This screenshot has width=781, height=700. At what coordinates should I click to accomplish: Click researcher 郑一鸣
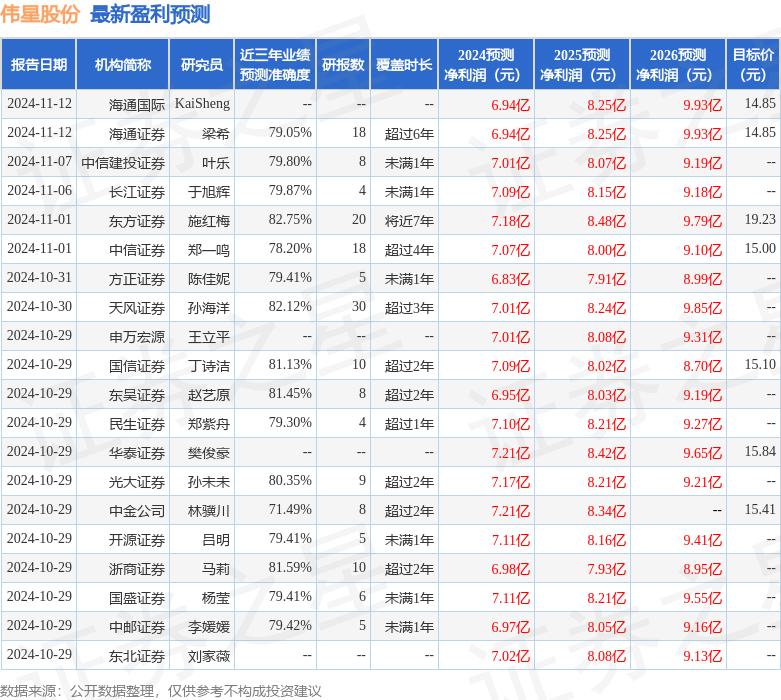(x=209, y=250)
